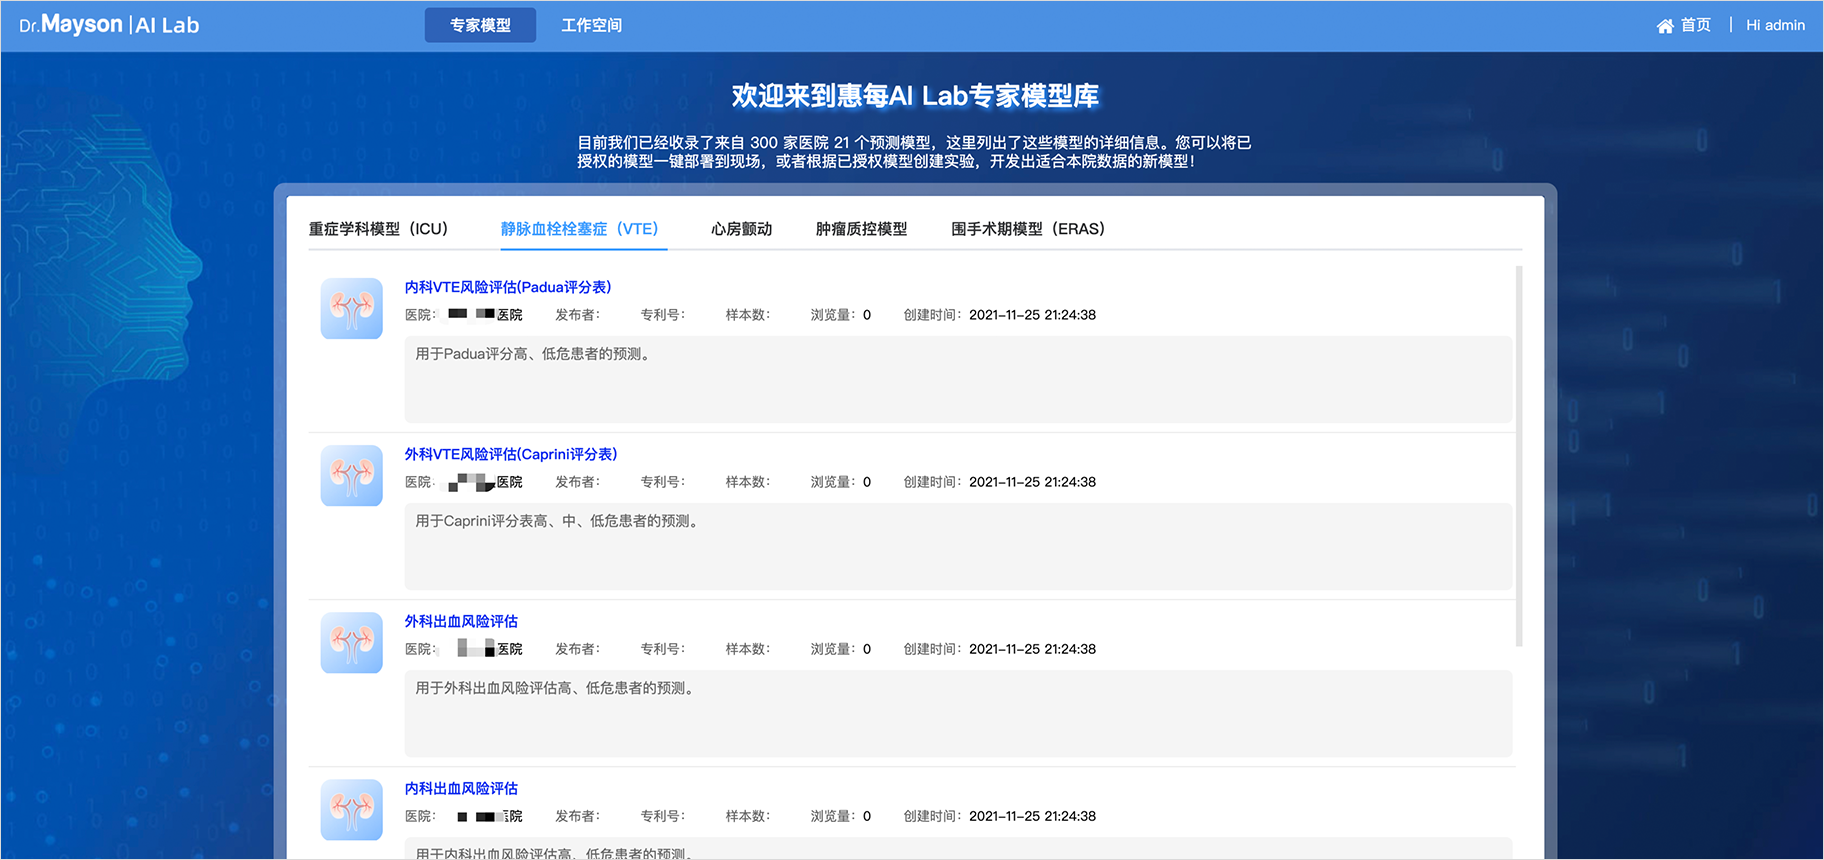Click the kidney icon for Caprini评分表 model
This screenshot has width=1824, height=860.
click(x=351, y=475)
